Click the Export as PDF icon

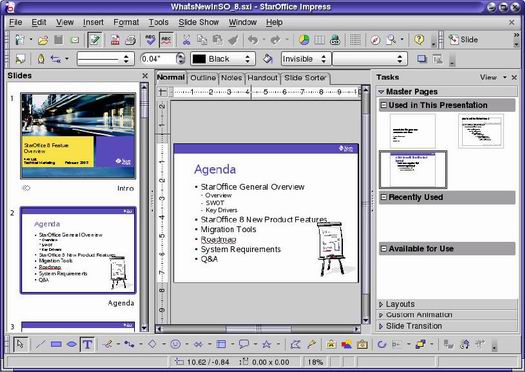point(115,40)
